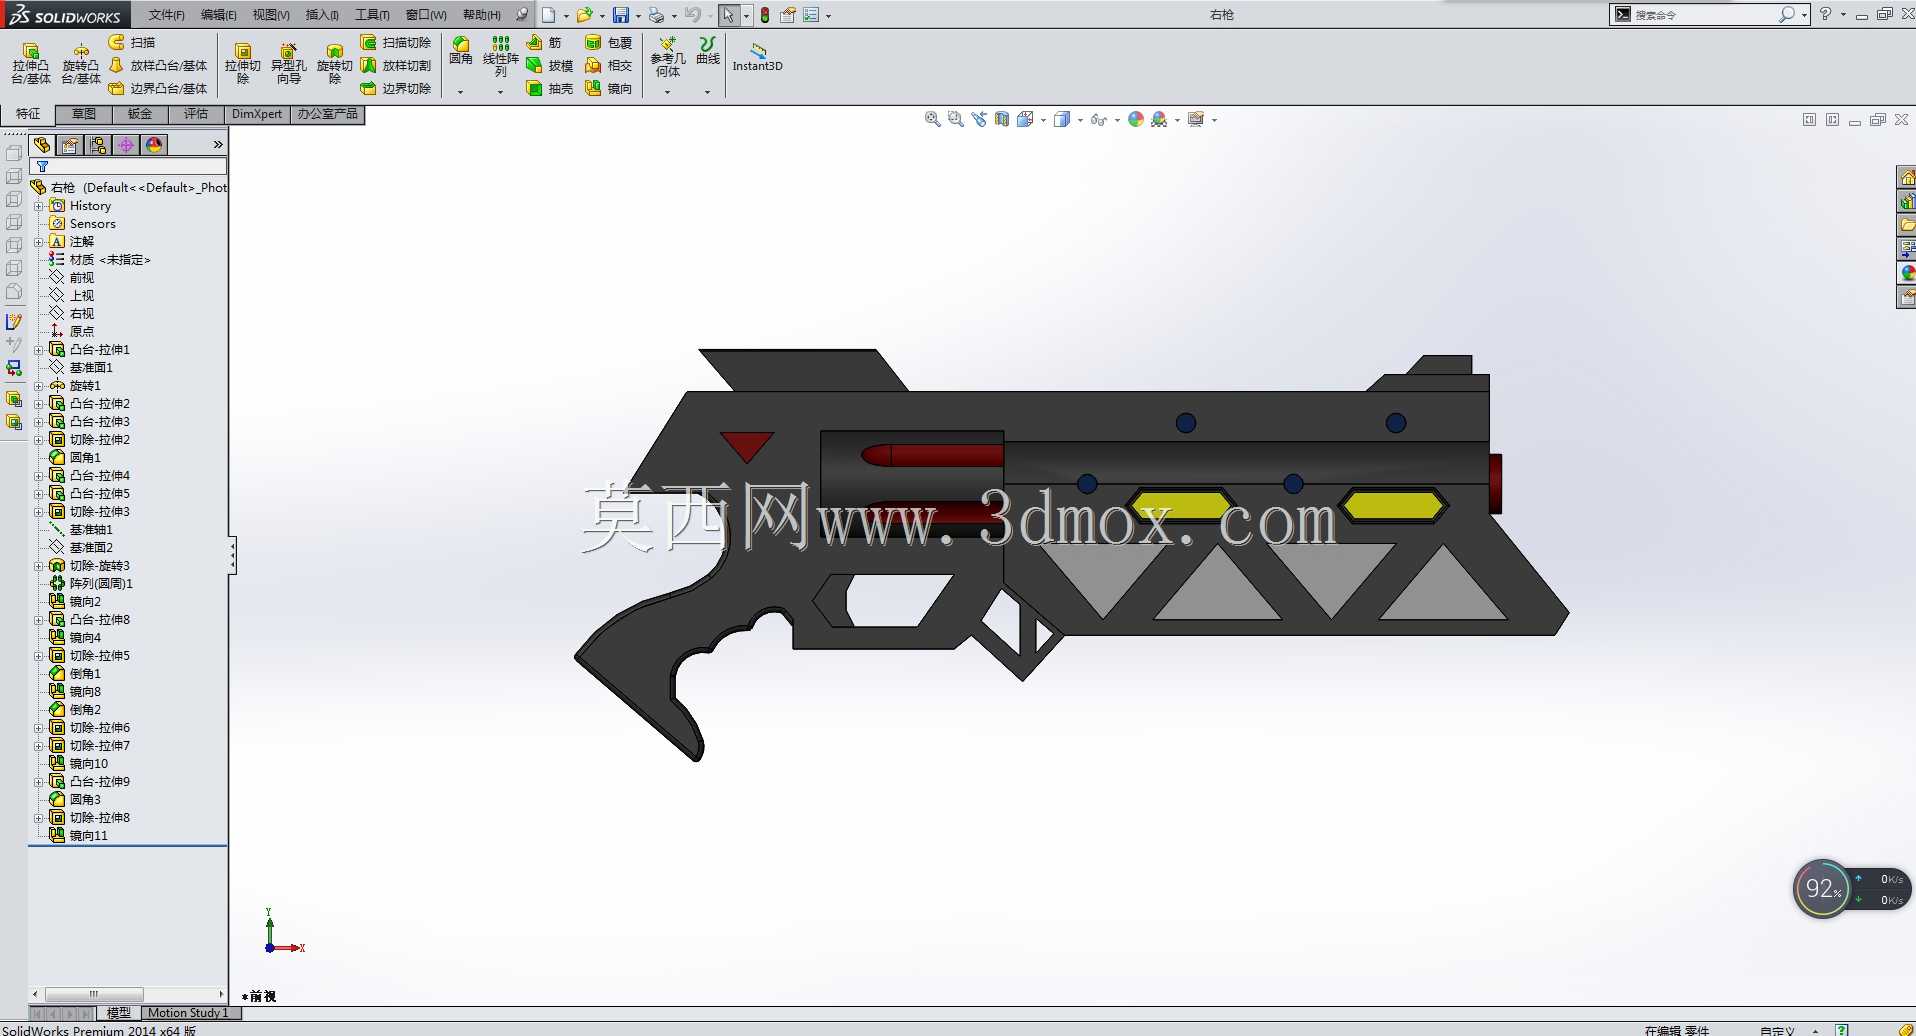
Task: Open the 插入(I) menu
Action: point(322,15)
